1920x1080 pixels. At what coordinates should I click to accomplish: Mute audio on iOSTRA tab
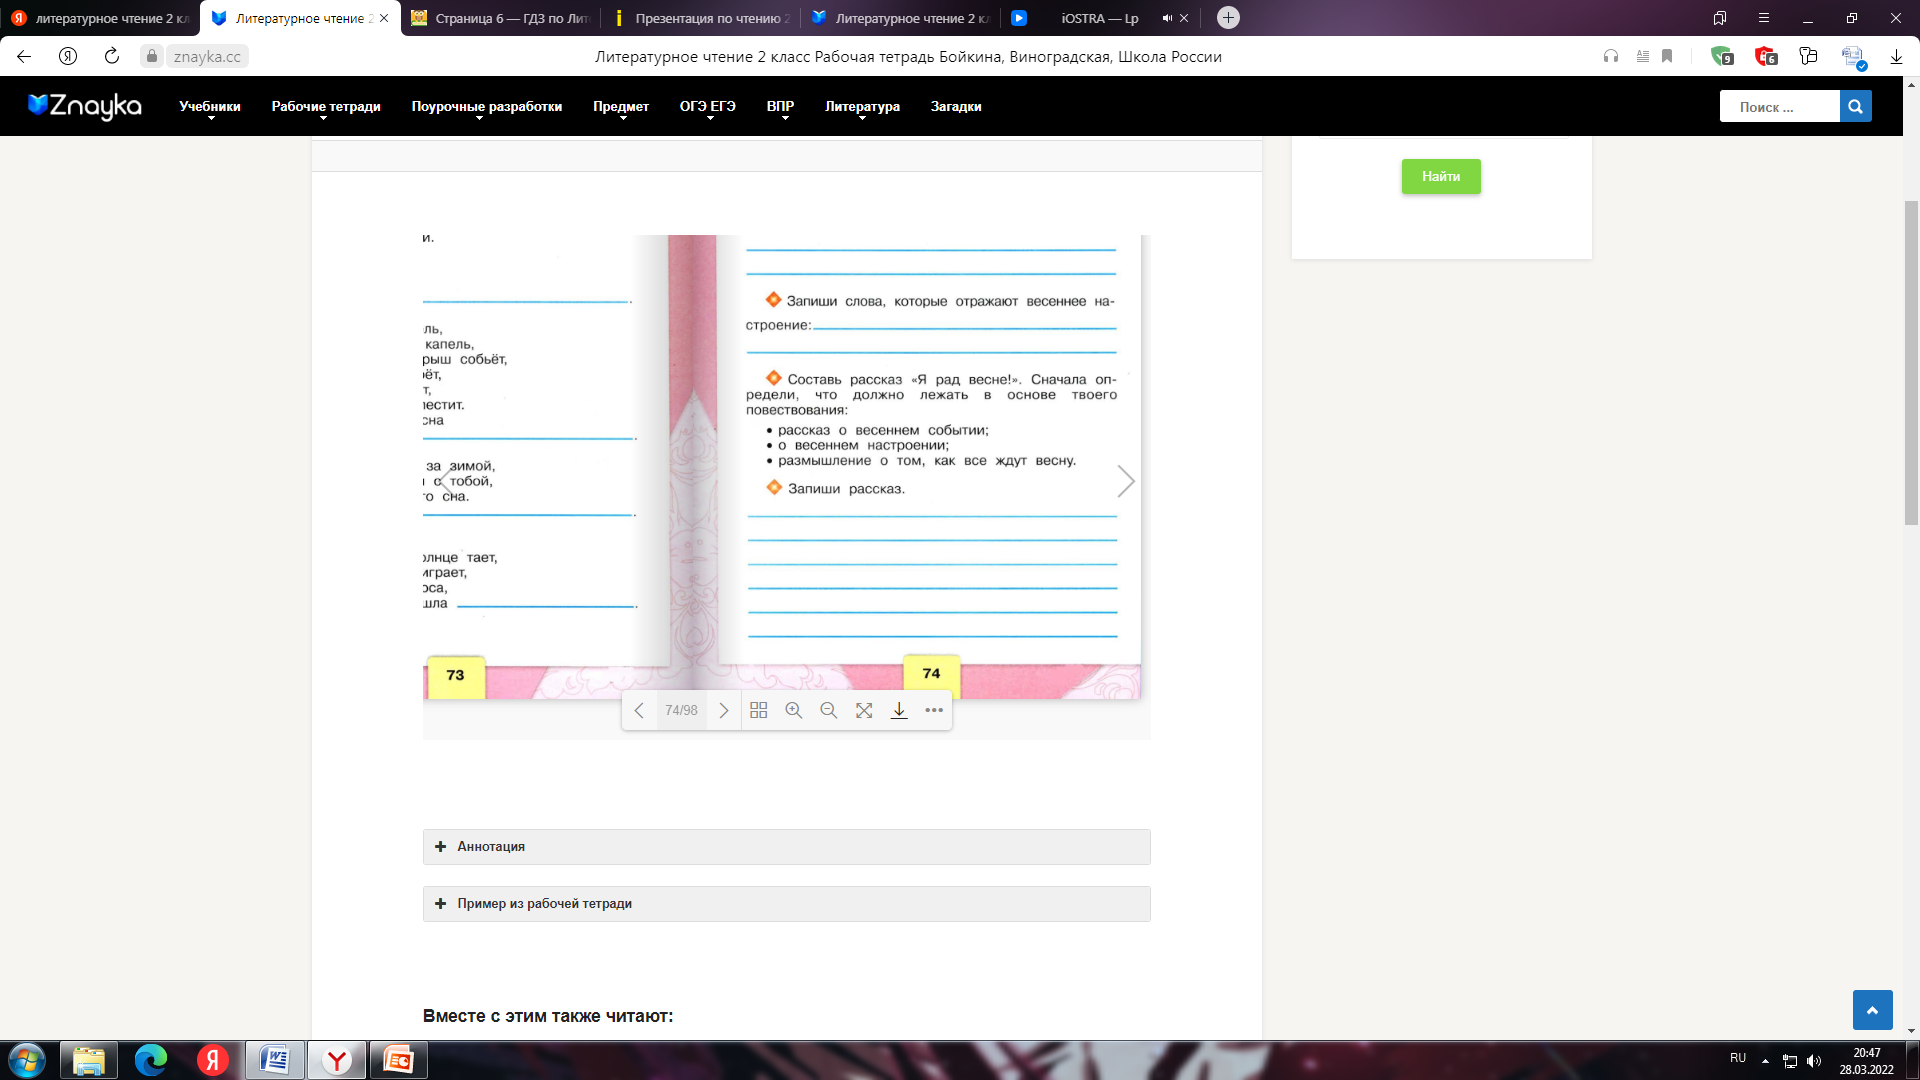click(1167, 18)
